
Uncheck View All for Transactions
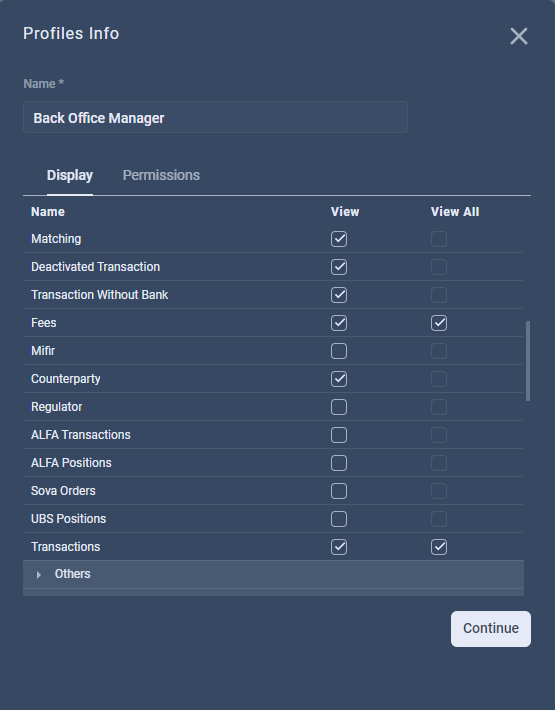coord(439,547)
